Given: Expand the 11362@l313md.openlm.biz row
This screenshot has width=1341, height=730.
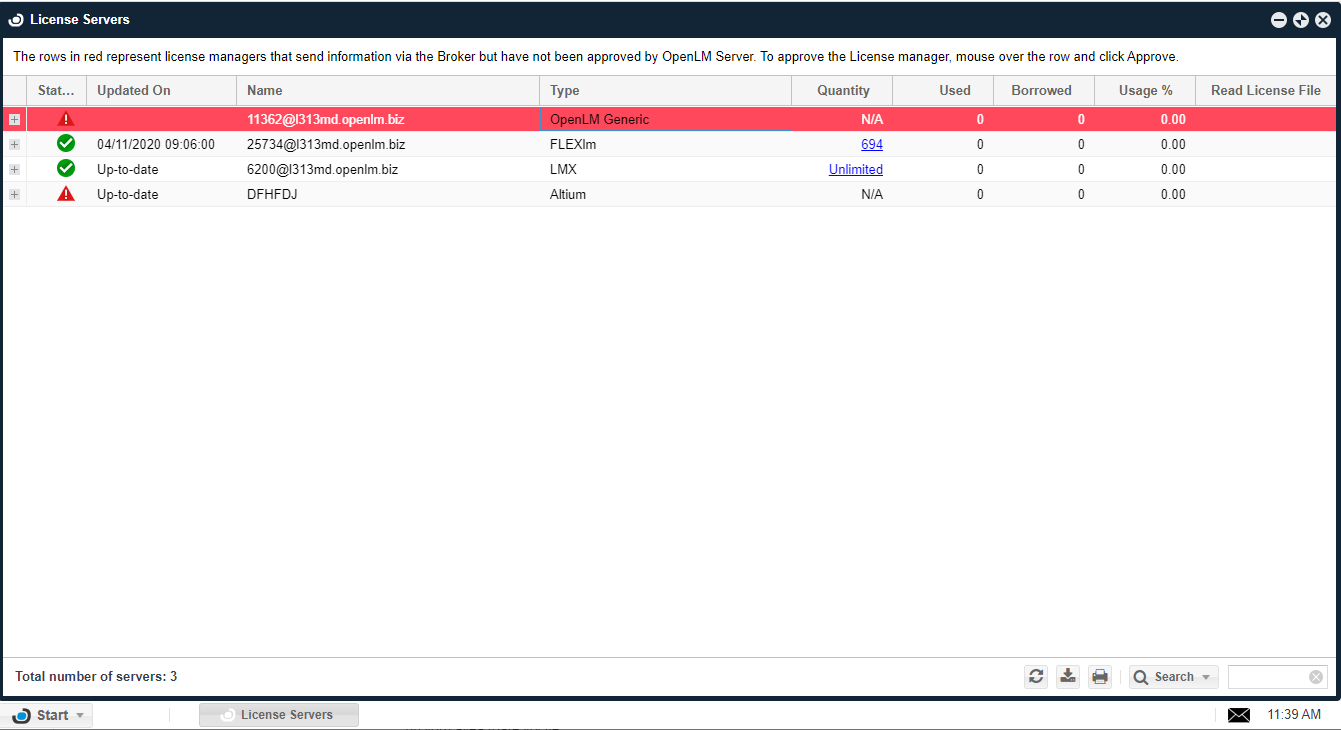Looking at the screenshot, I should tap(14, 119).
